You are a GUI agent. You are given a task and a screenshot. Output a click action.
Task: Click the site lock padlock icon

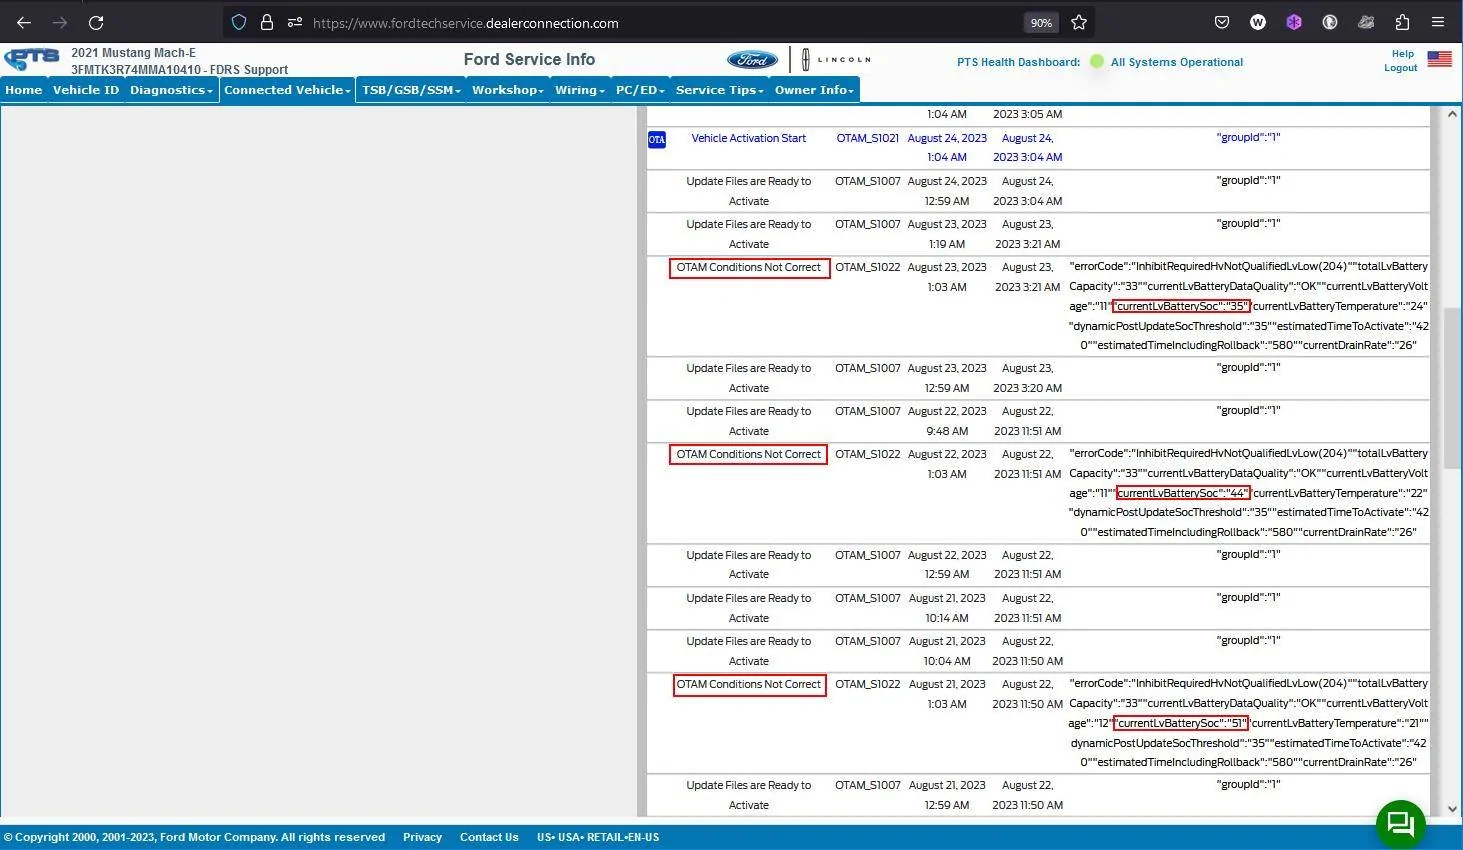pyautogui.click(x=267, y=22)
